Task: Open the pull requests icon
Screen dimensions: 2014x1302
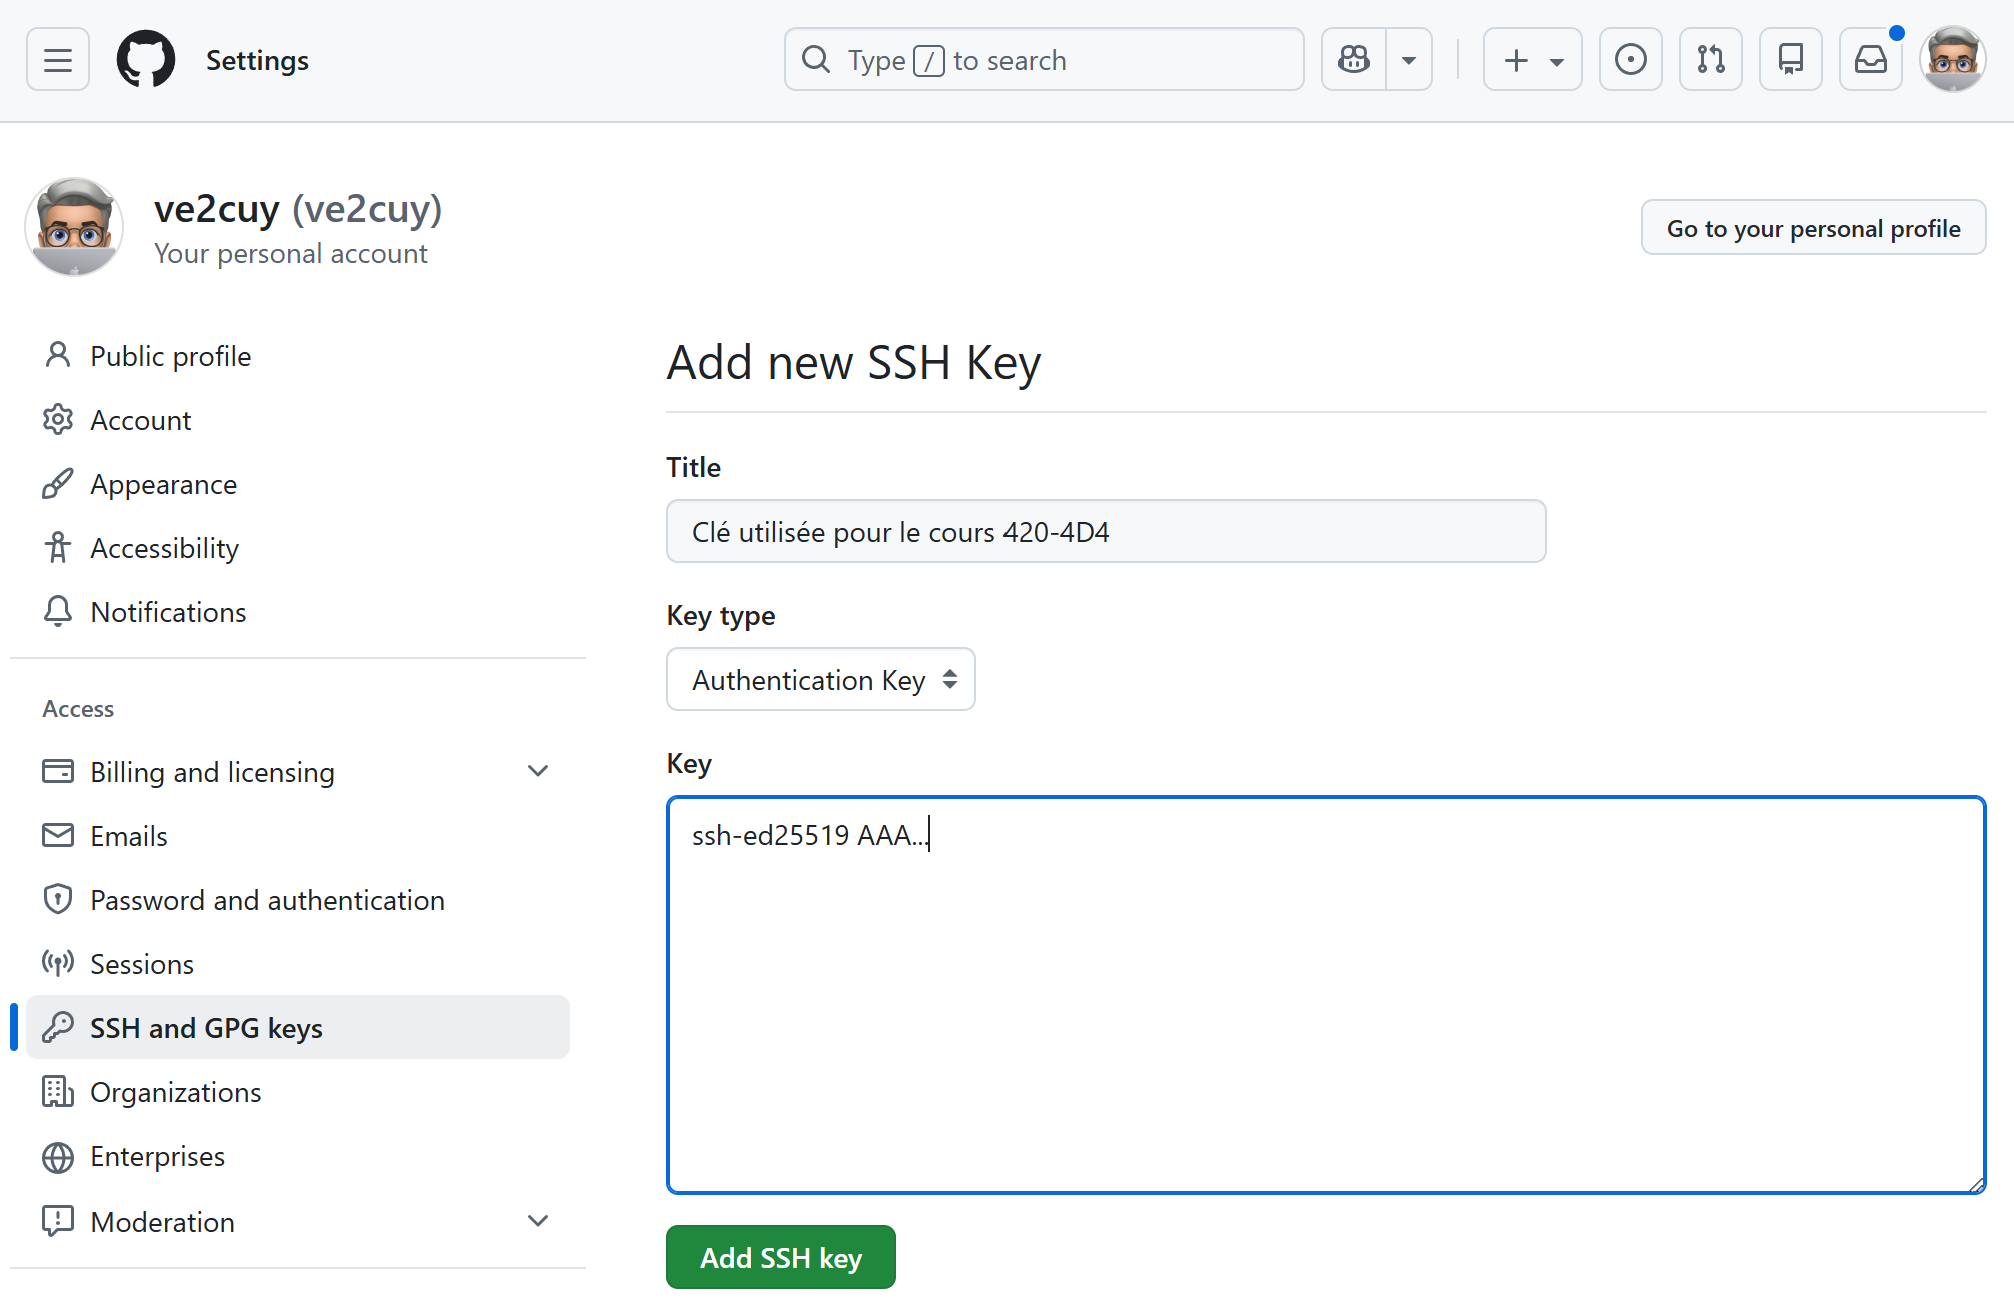Action: click(x=1710, y=59)
